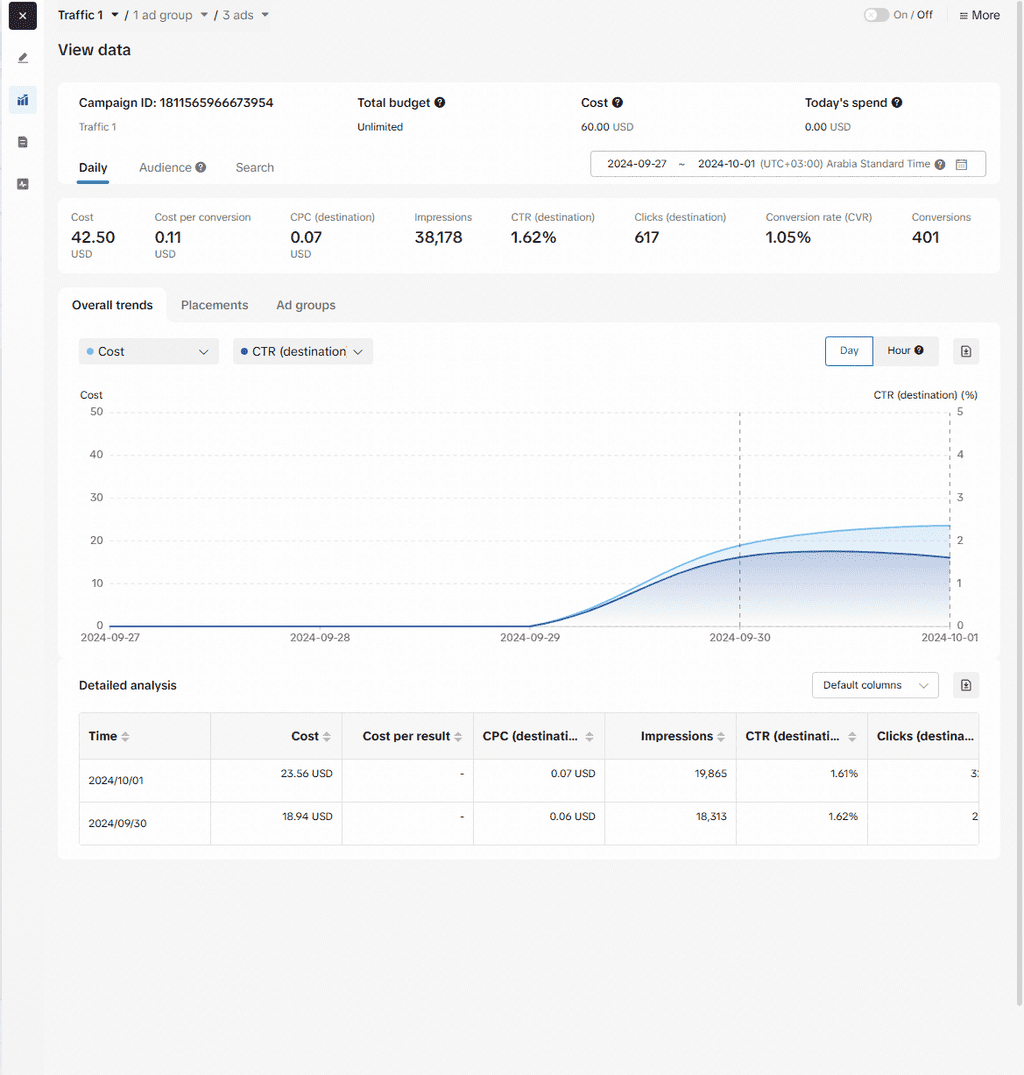Viewport: 1024px width, 1075px height.
Task: Export chart using the download icon
Action: (965, 351)
